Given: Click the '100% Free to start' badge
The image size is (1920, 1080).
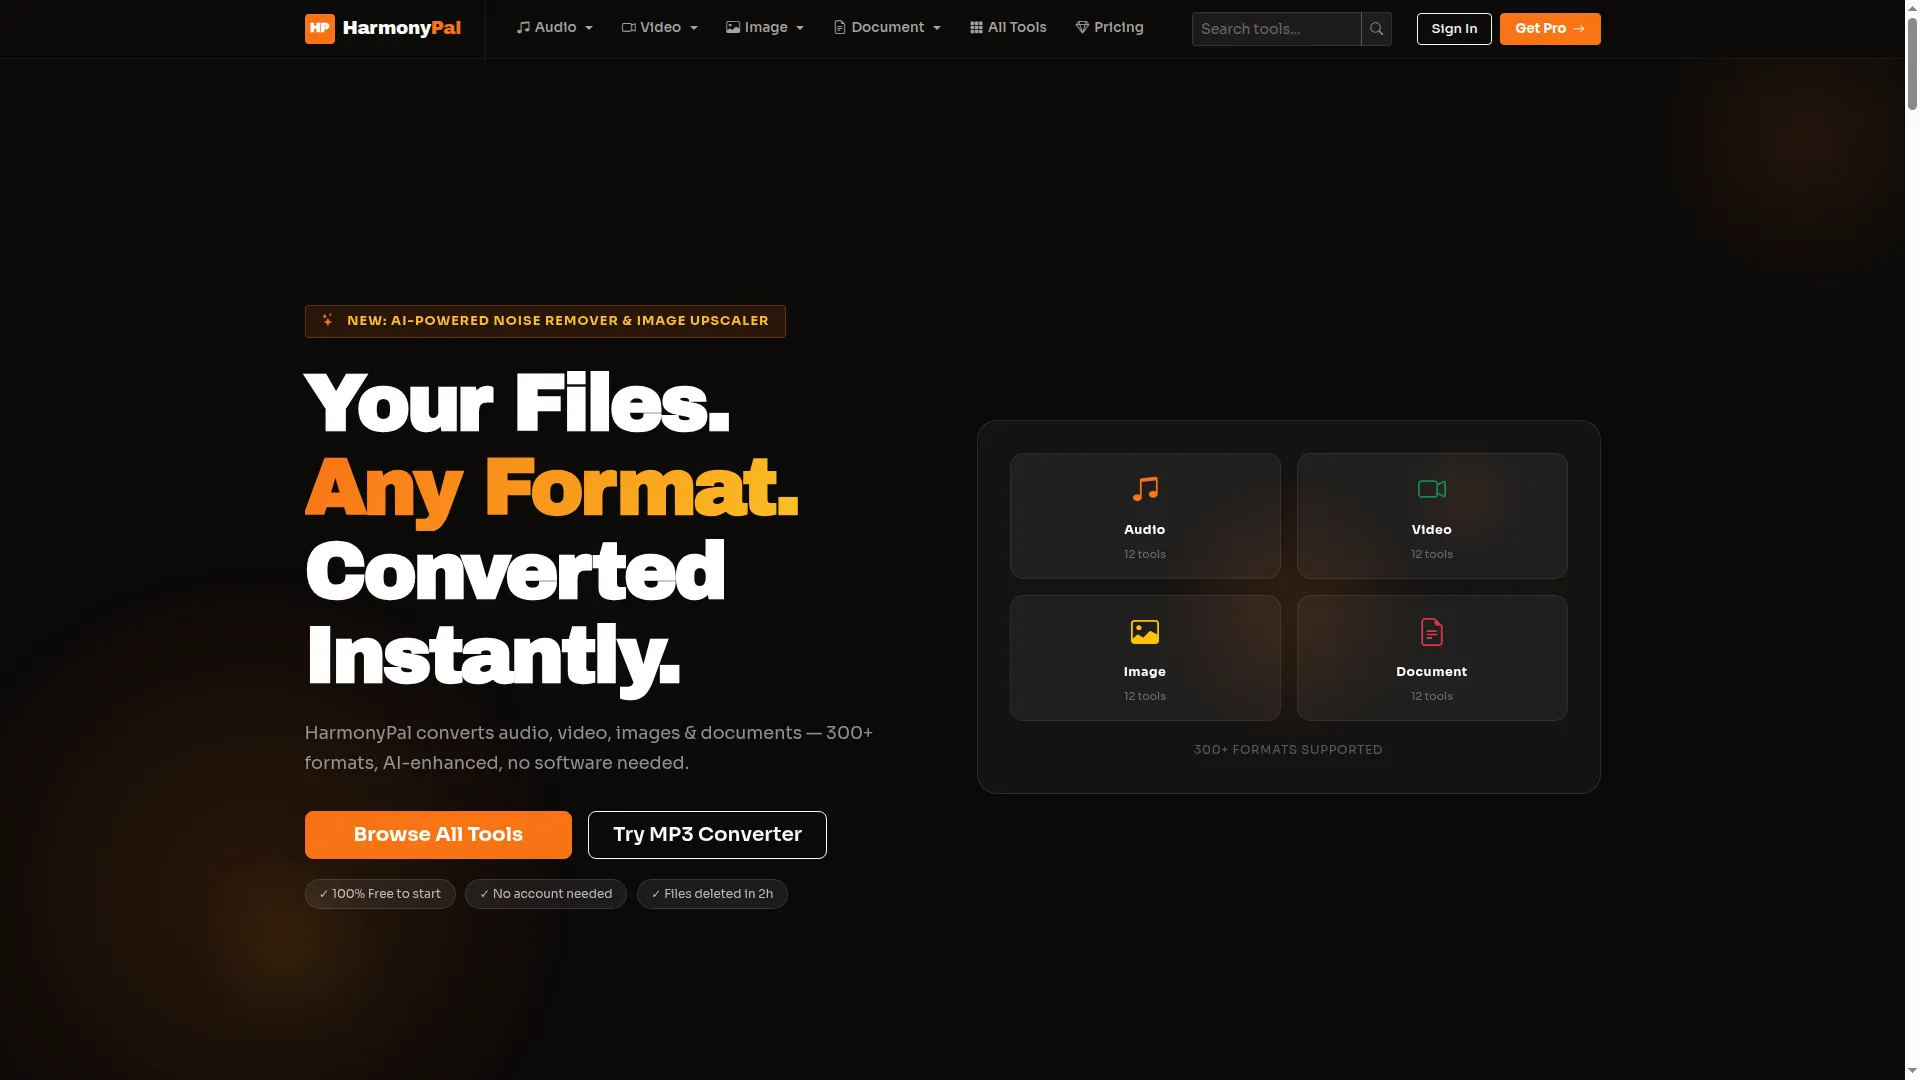Looking at the screenshot, I should 380,894.
